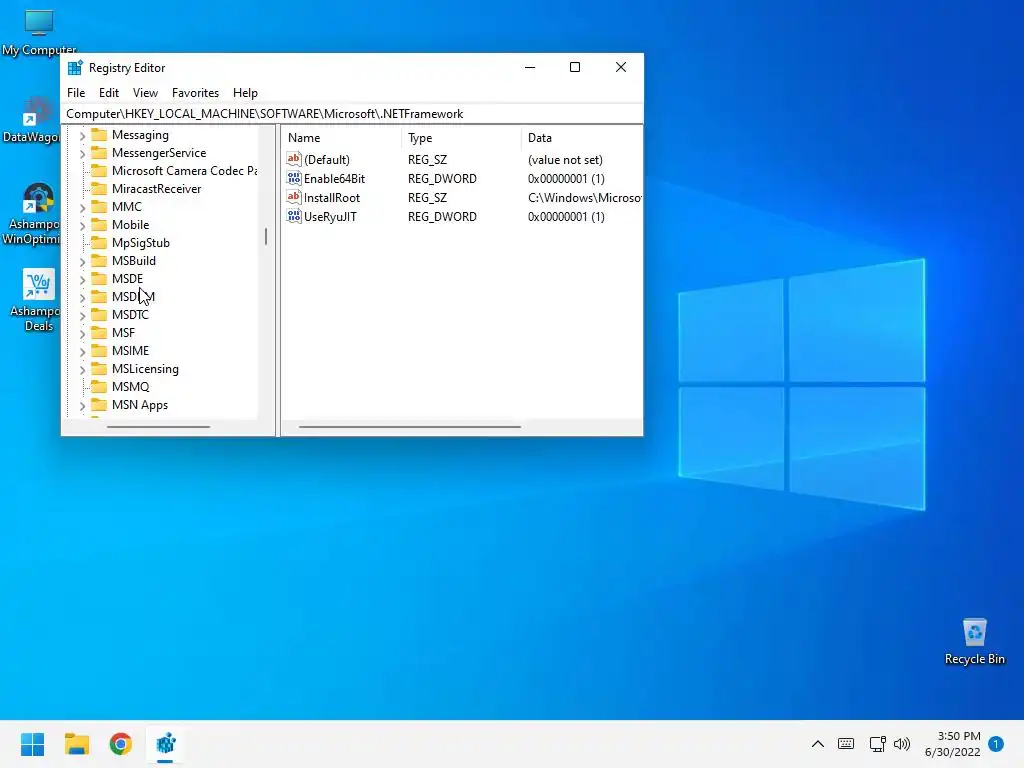This screenshot has width=1024, height=768.
Task: Click the InstallRoot string value icon
Action: 294,197
